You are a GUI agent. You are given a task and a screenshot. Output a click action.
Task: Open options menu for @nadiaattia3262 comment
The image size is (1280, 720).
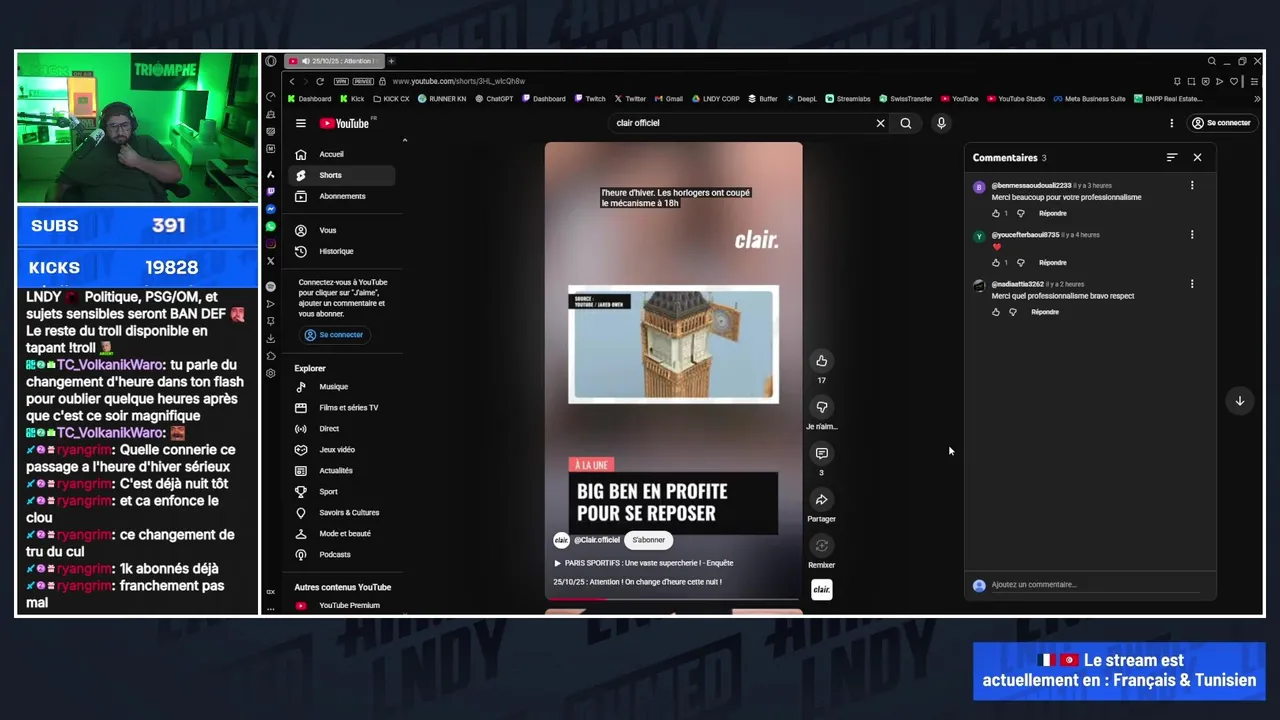[1191, 284]
